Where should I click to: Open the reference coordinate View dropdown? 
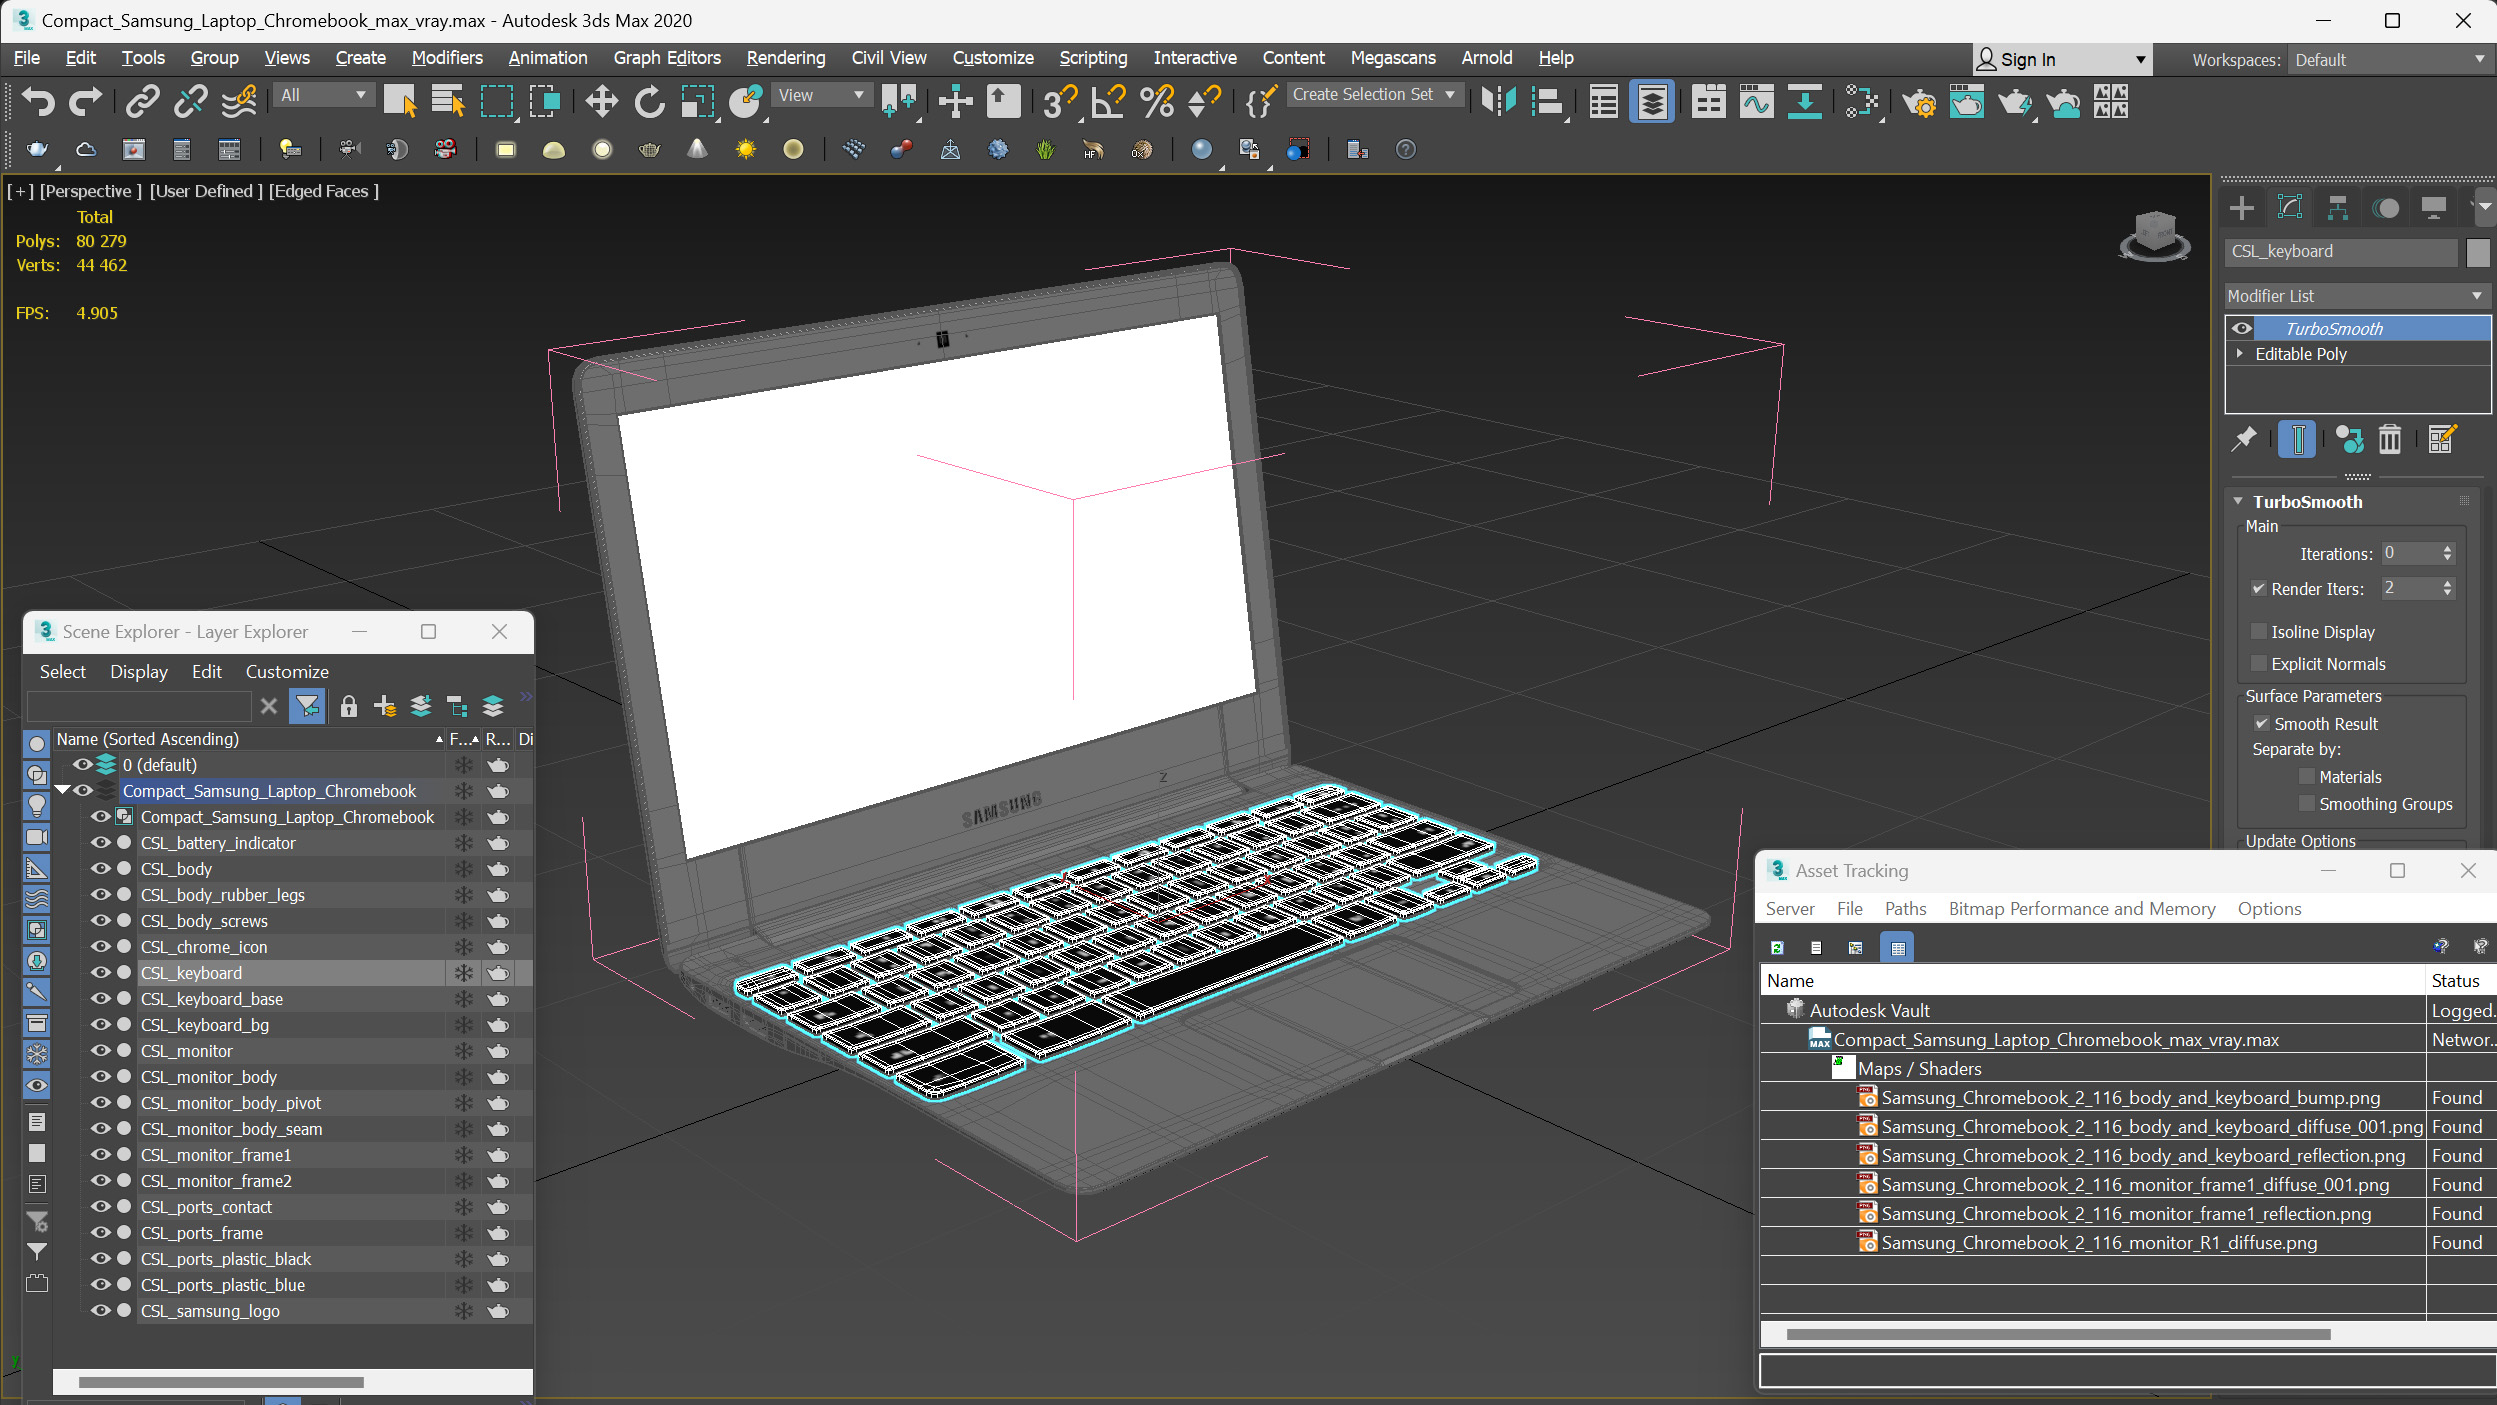[x=821, y=95]
